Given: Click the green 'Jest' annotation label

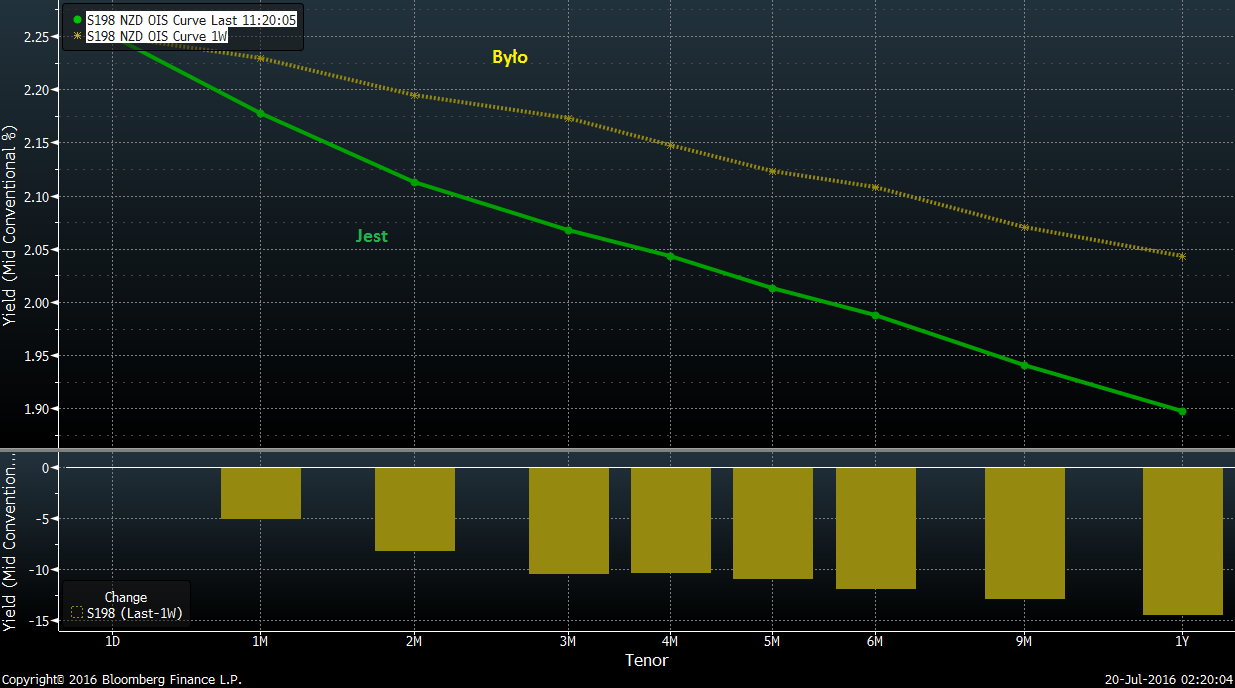Looking at the screenshot, I should pyautogui.click(x=371, y=236).
